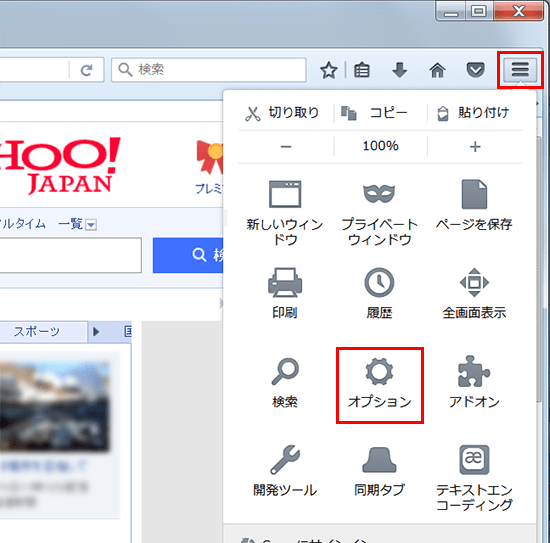Click the Yahoo search text box
The height and width of the screenshot is (543, 550).
tap(70, 255)
